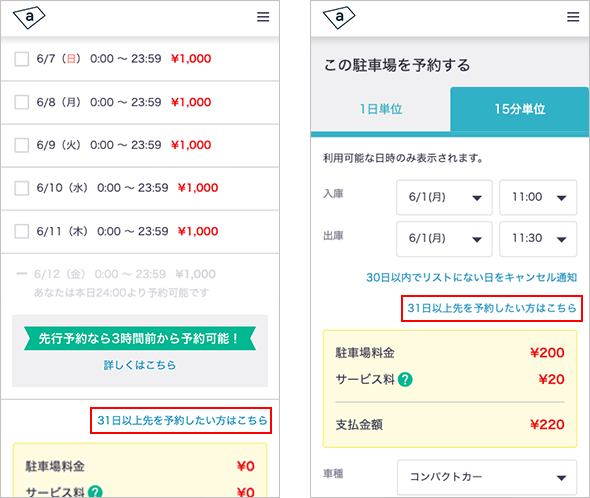
Task: Expand 車種 dropdown showing コンパクトカー
Action: point(487,477)
